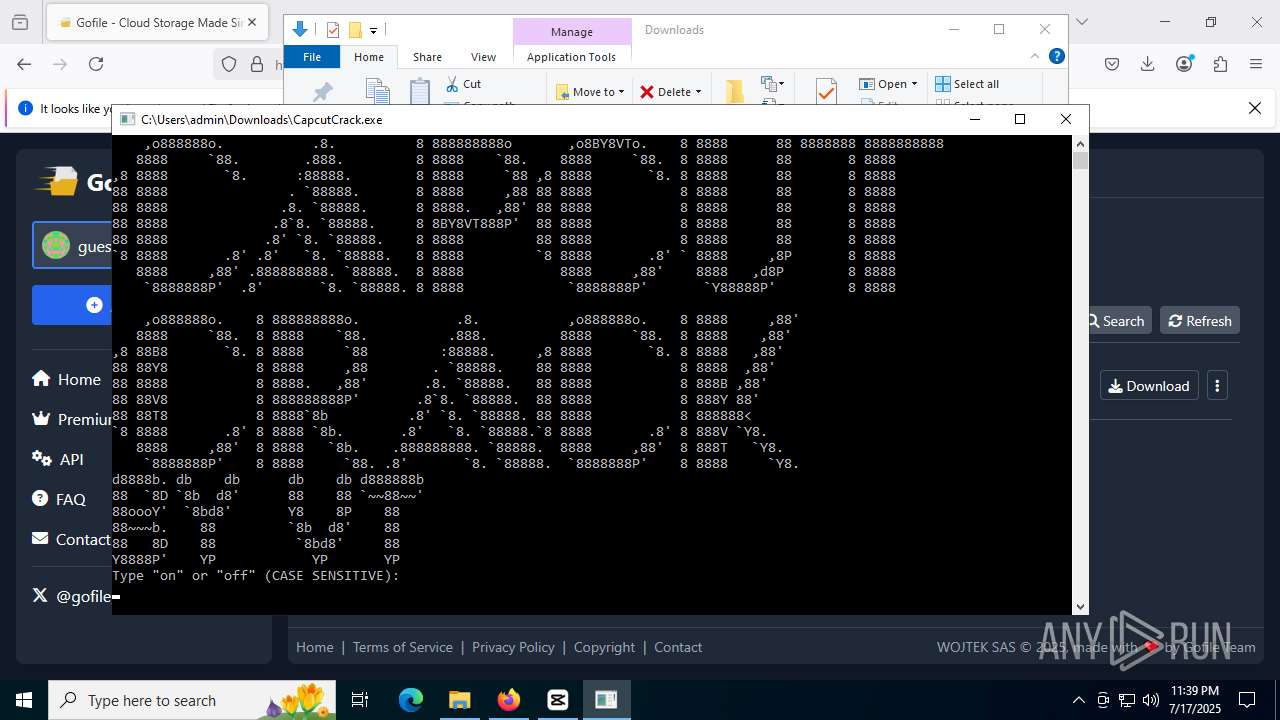
Task: Switch to the Explorer Home tab
Action: tap(368, 57)
